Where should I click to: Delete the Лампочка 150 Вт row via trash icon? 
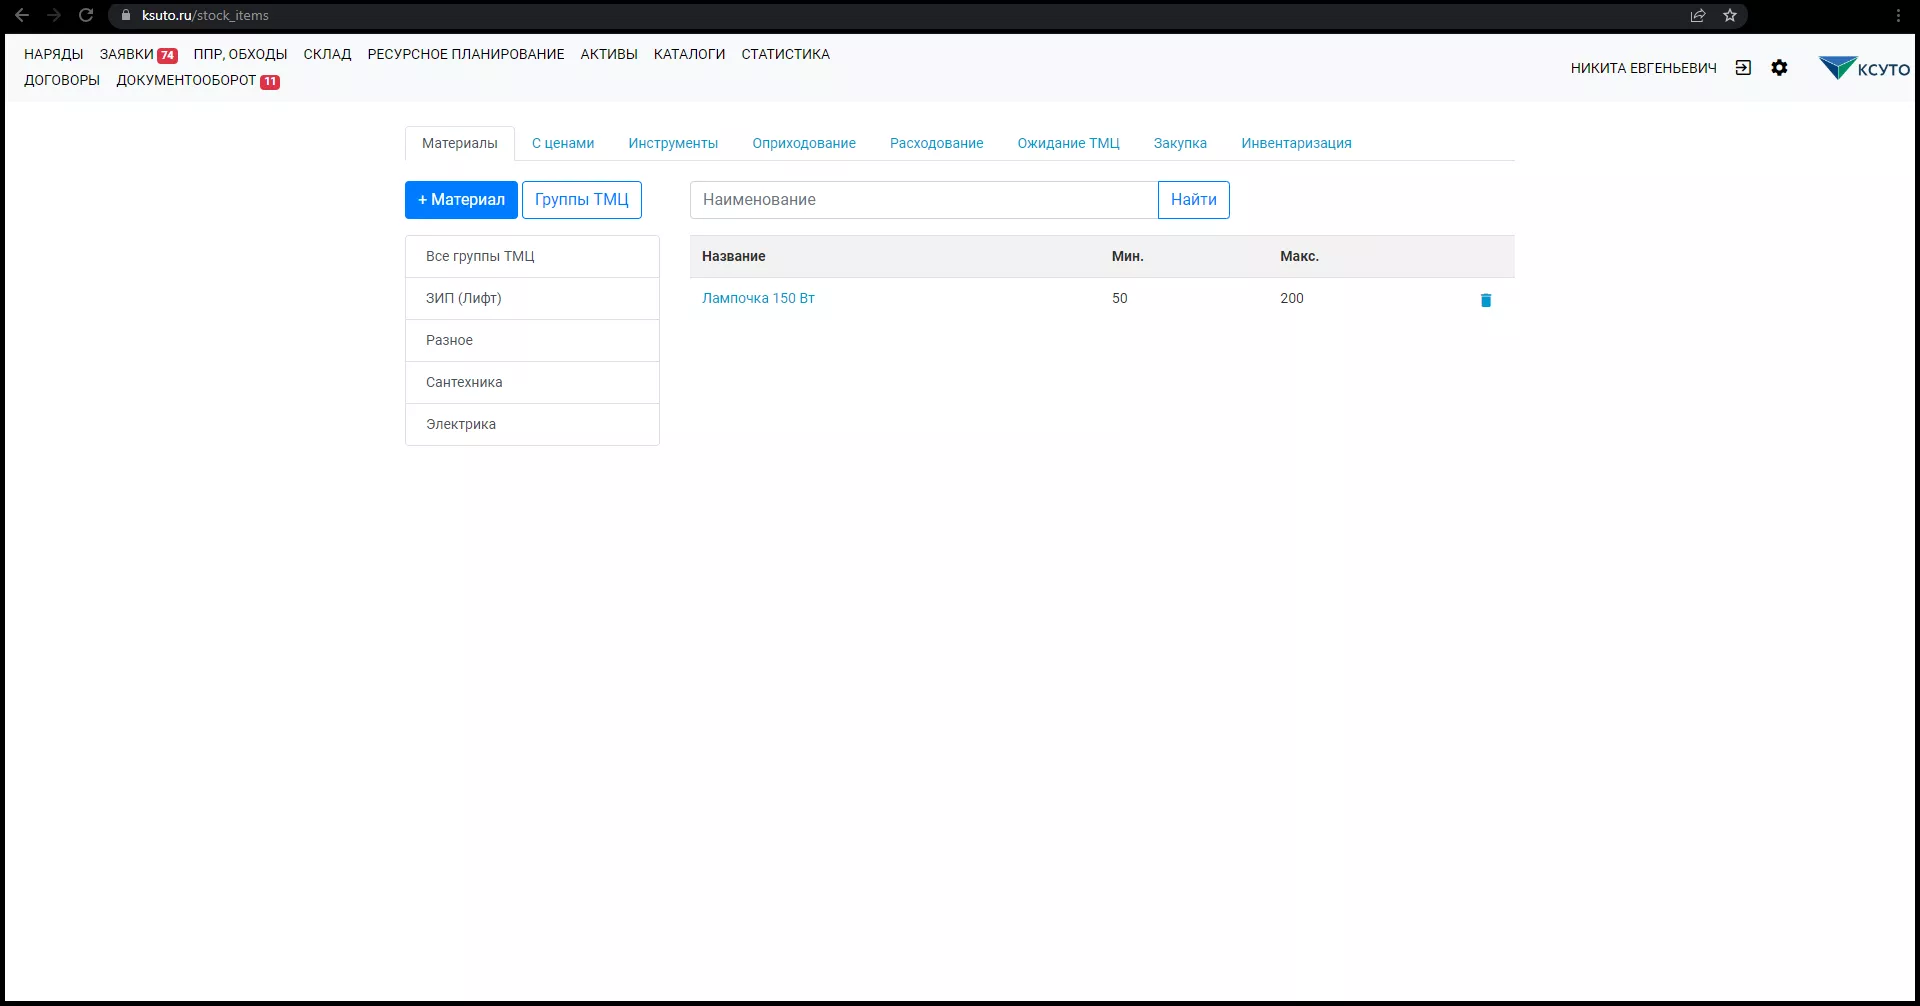1485,300
